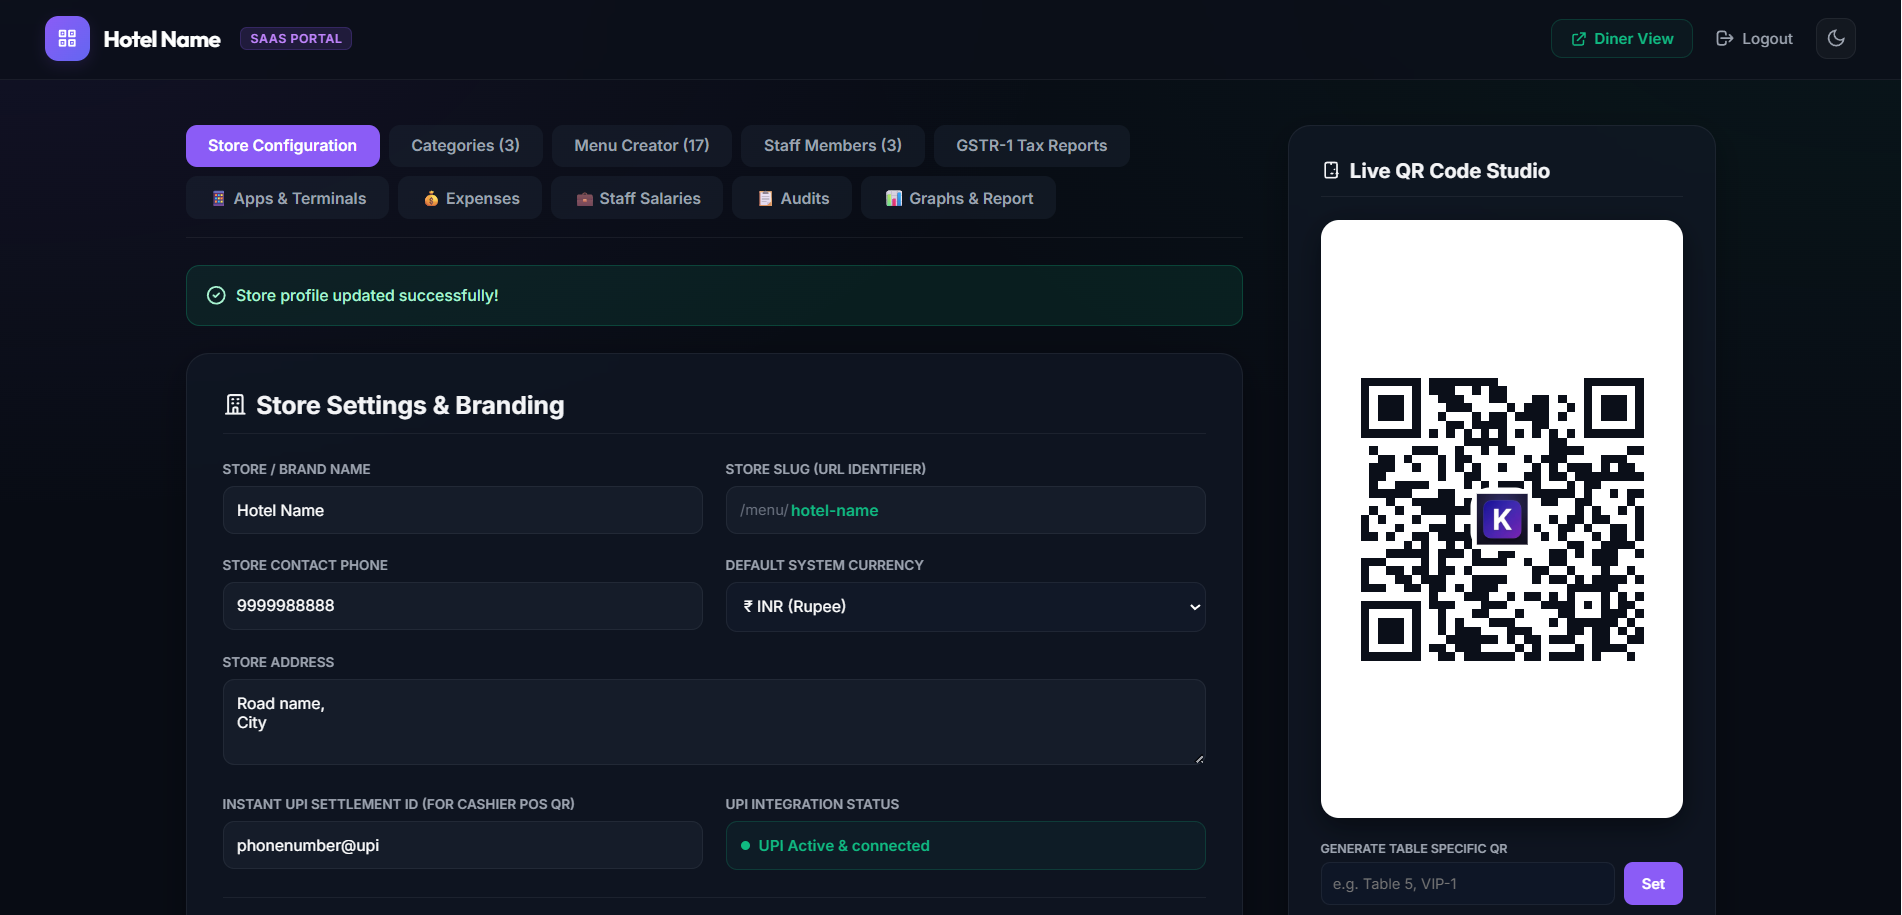The image size is (1902, 915).
Task: Open the Staff Members (3) tab
Action: 833,146
